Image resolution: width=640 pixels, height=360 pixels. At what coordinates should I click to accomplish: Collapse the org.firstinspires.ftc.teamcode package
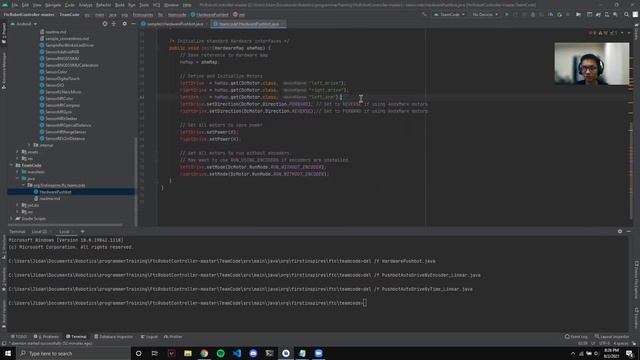(24, 185)
